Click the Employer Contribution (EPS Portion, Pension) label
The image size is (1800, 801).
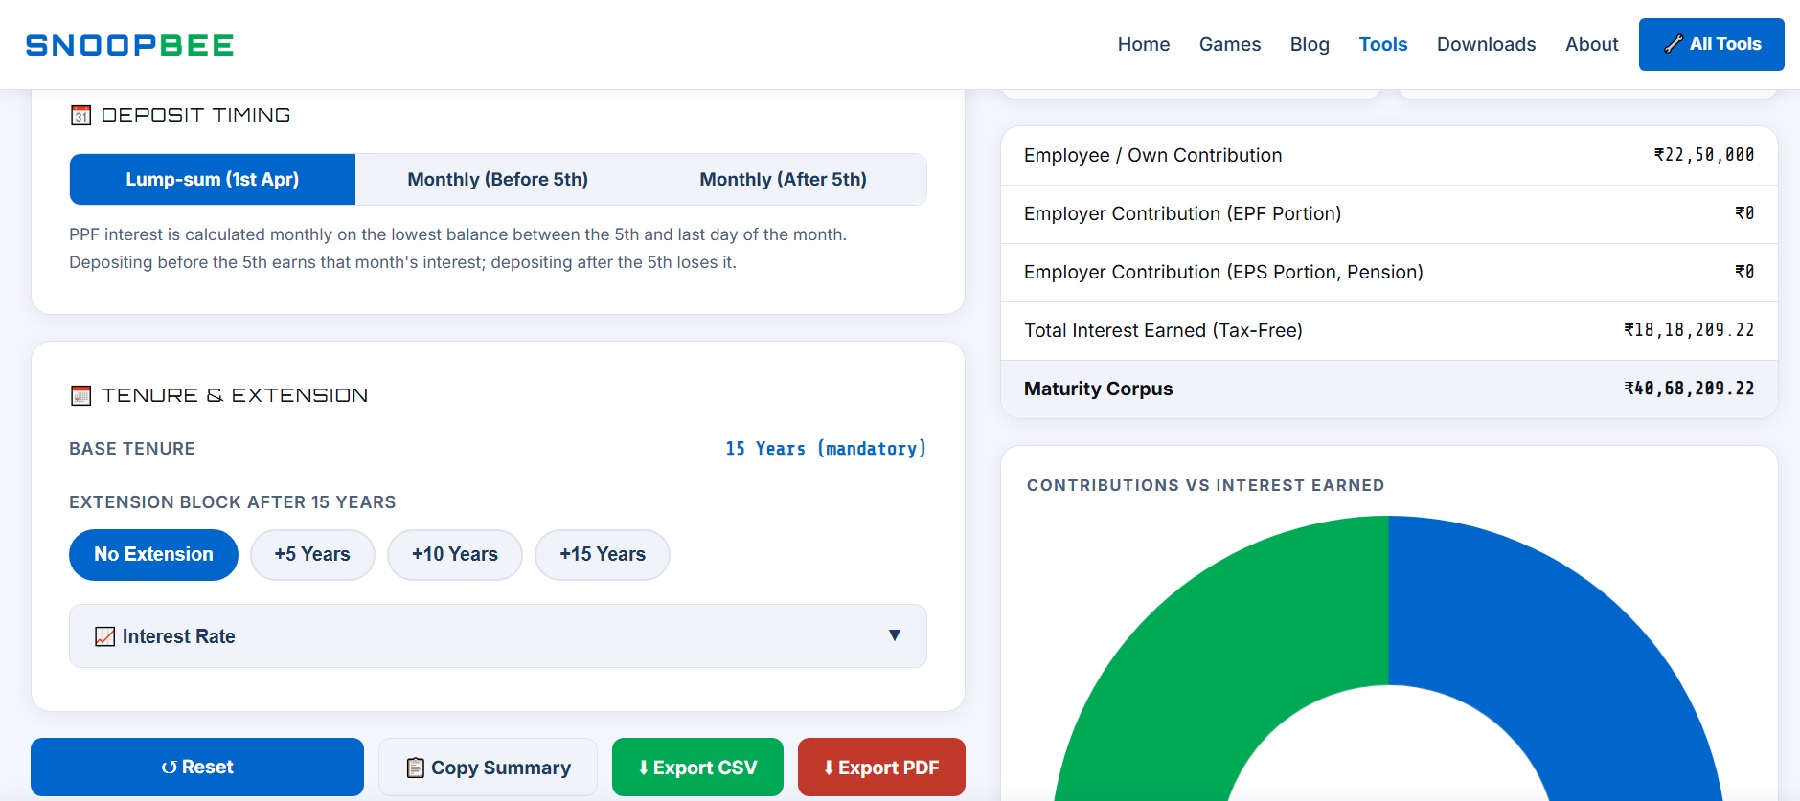(1224, 272)
